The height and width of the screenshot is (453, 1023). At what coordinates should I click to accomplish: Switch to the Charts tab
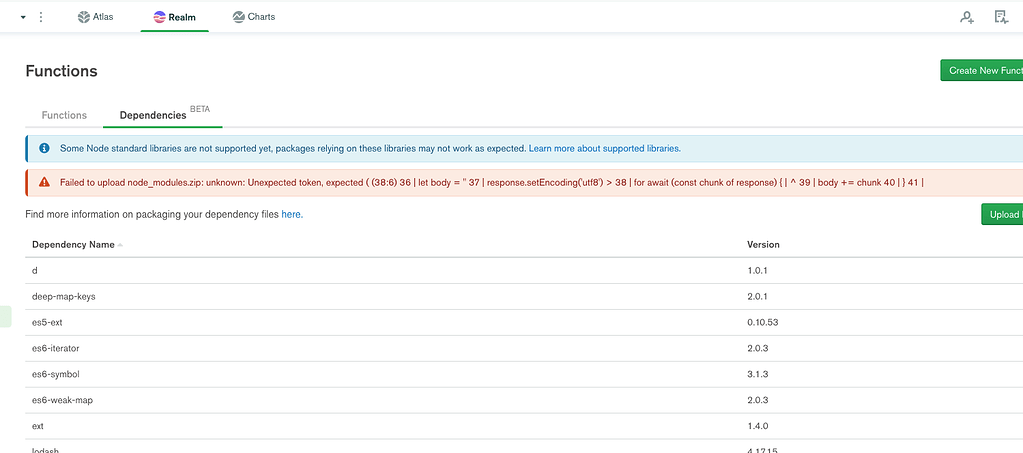click(254, 17)
